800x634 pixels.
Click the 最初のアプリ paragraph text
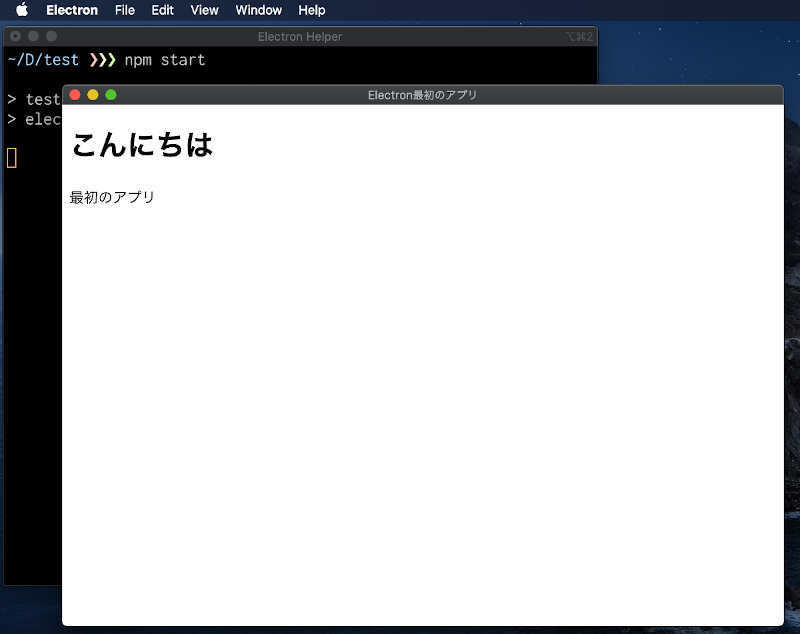pyautogui.click(x=110, y=197)
